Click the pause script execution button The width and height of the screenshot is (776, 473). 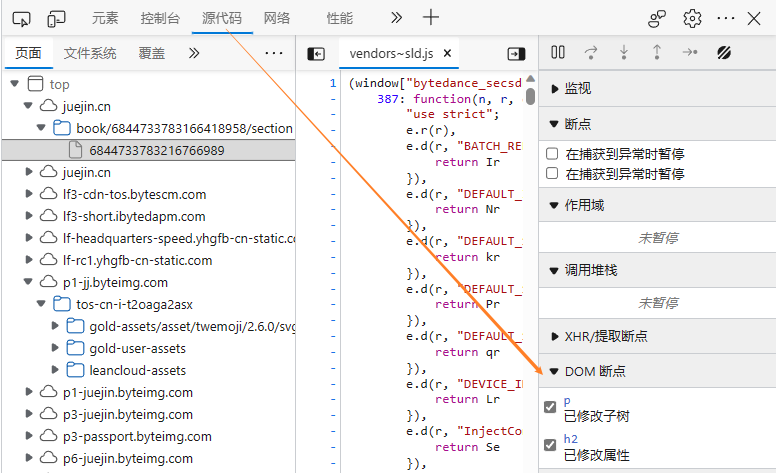coord(558,52)
